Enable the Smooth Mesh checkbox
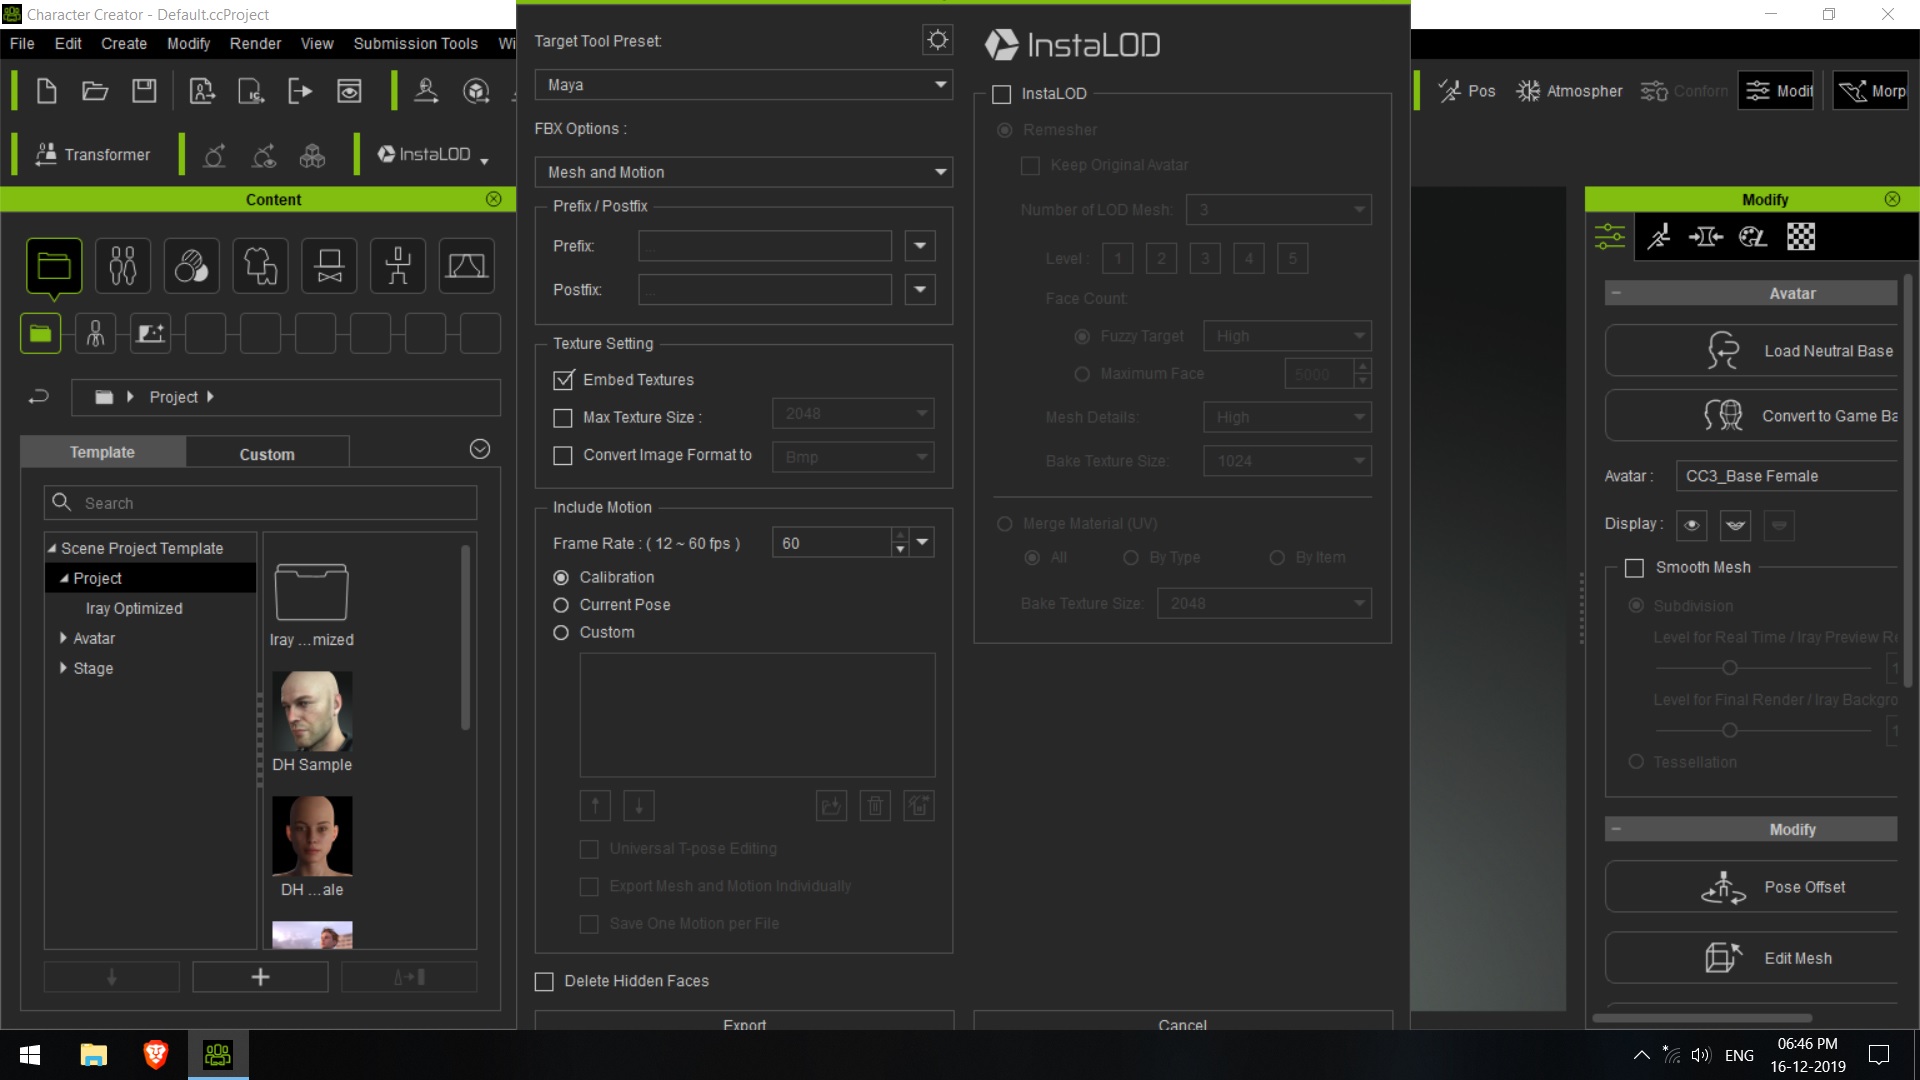Screen dimensions: 1920x1080 click(1635, 568)
